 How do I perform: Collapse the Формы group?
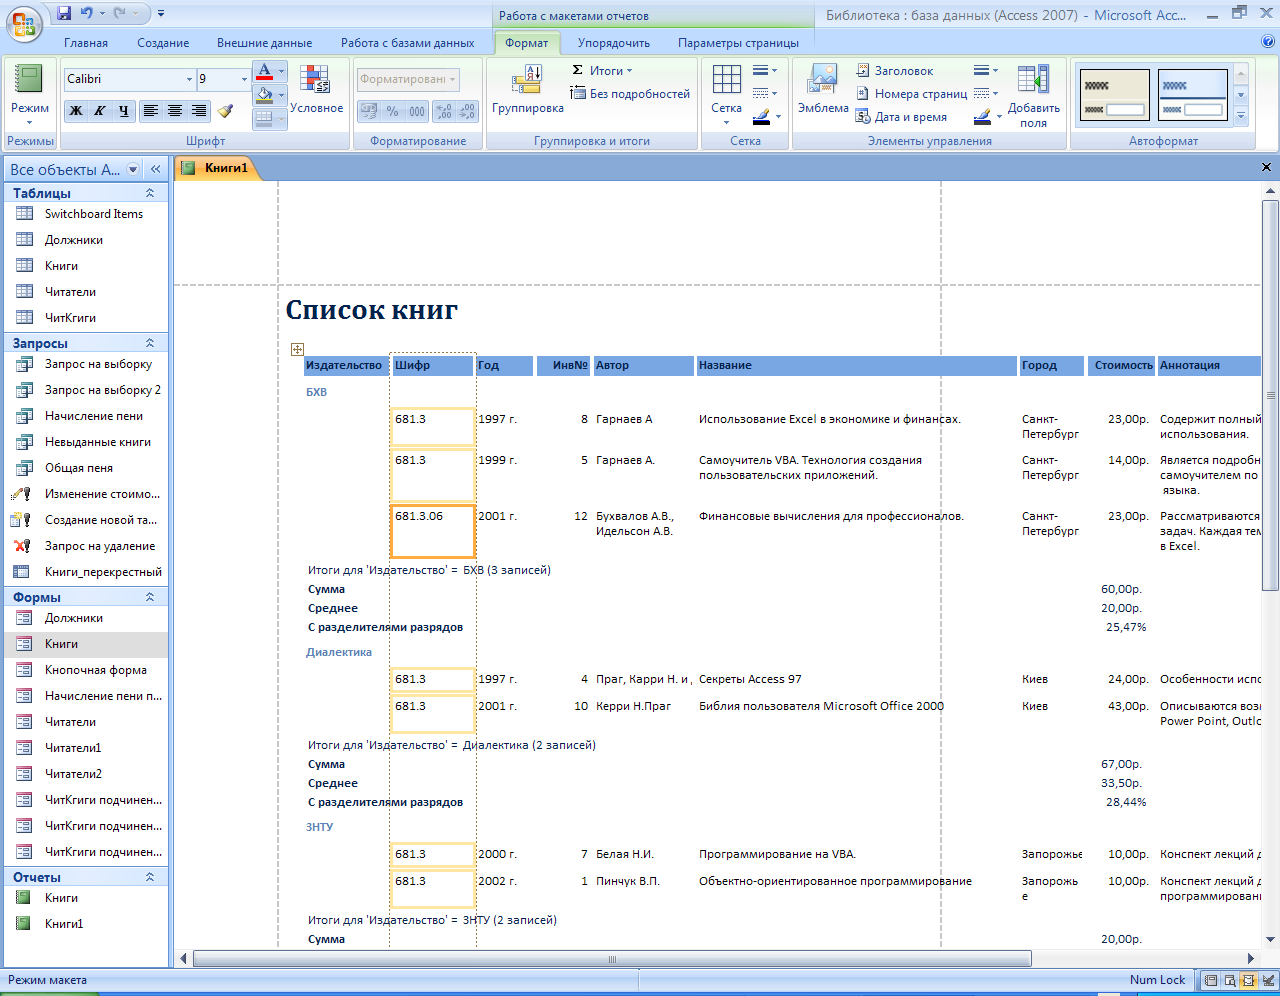[x=150, y=597]
